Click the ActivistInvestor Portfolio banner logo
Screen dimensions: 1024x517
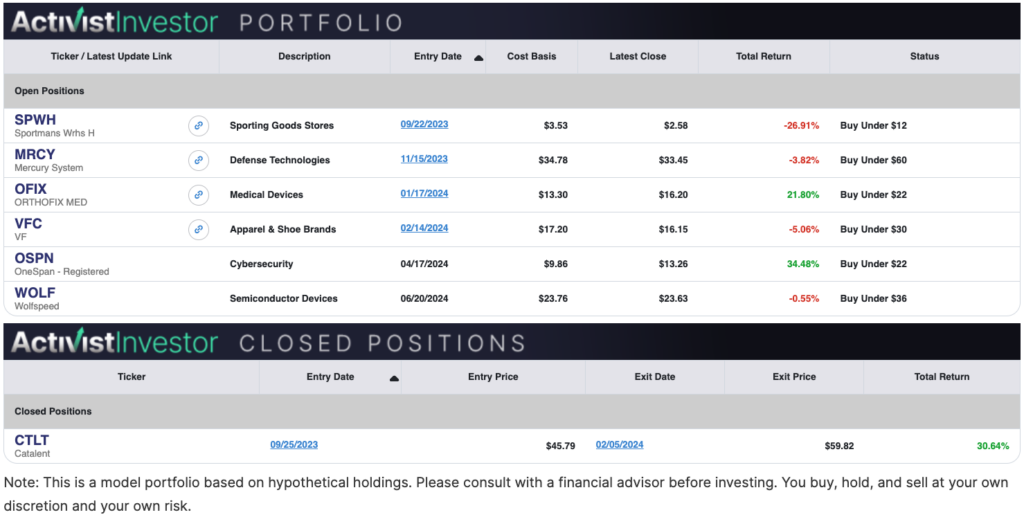[x=115, y=22]
